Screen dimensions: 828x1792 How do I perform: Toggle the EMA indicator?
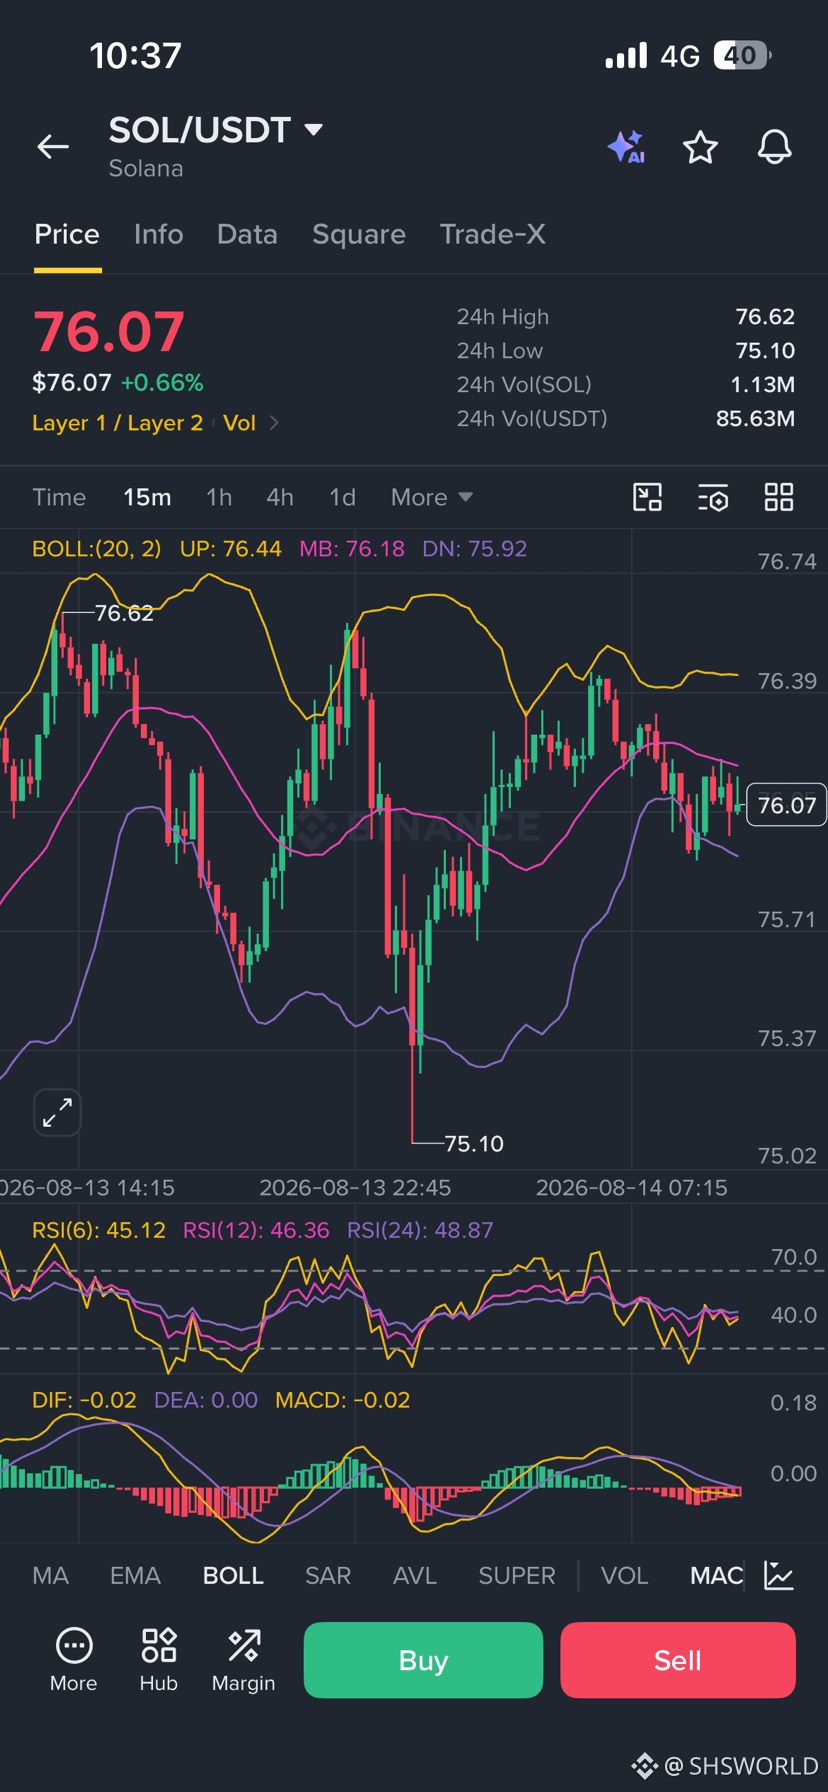point(135,1576)
